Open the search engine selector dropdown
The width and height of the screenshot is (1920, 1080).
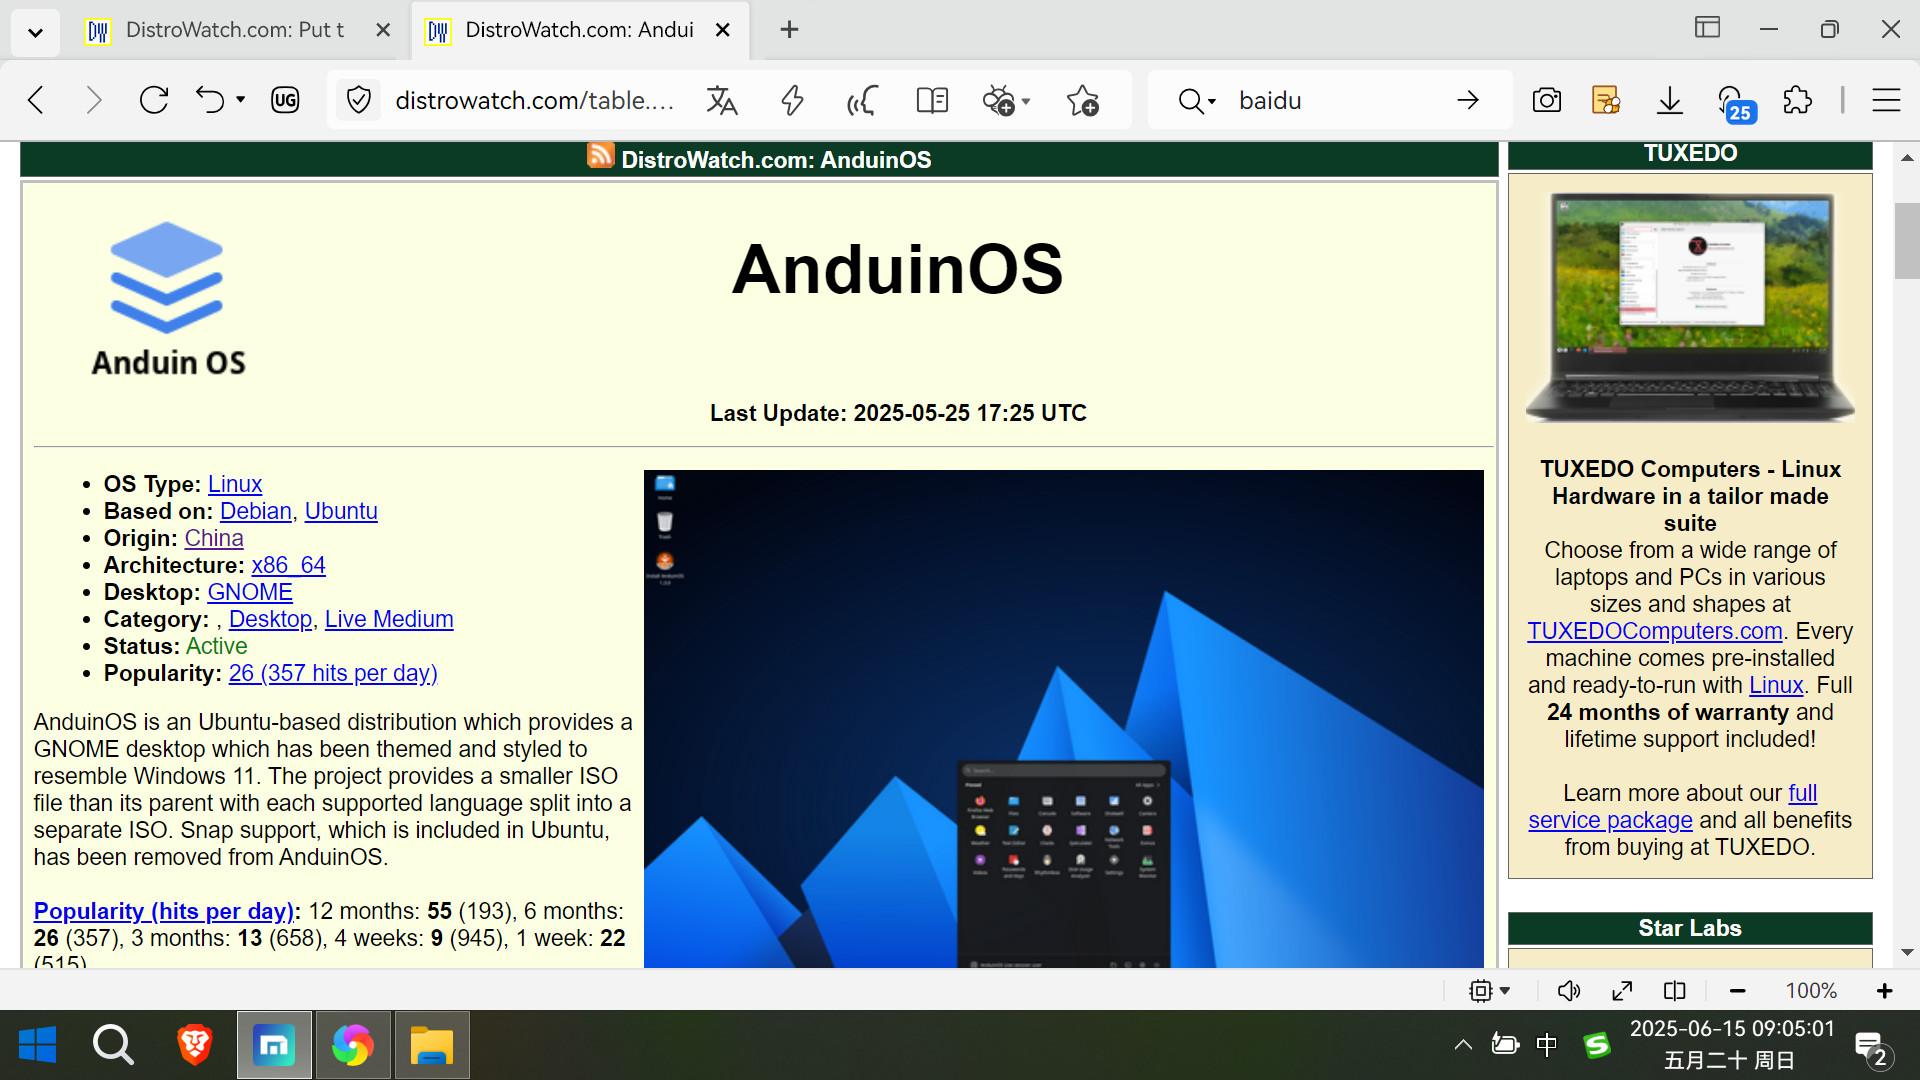(x=1197, y=100)
